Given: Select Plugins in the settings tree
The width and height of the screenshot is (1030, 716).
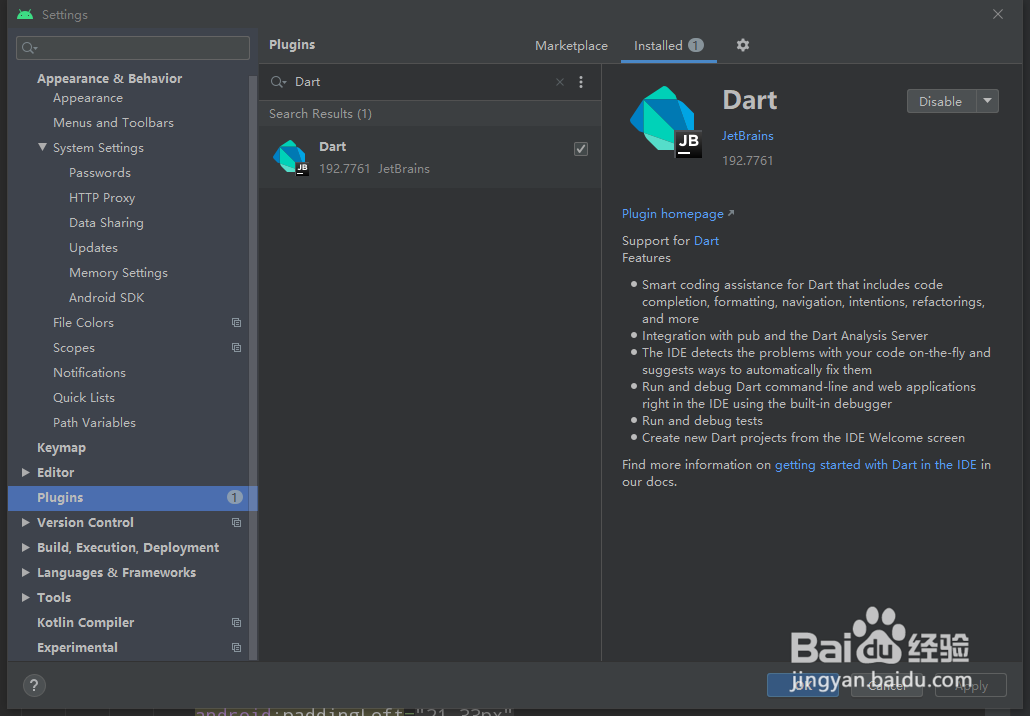Looking at the screenshot, I should [x=133, y=497].
